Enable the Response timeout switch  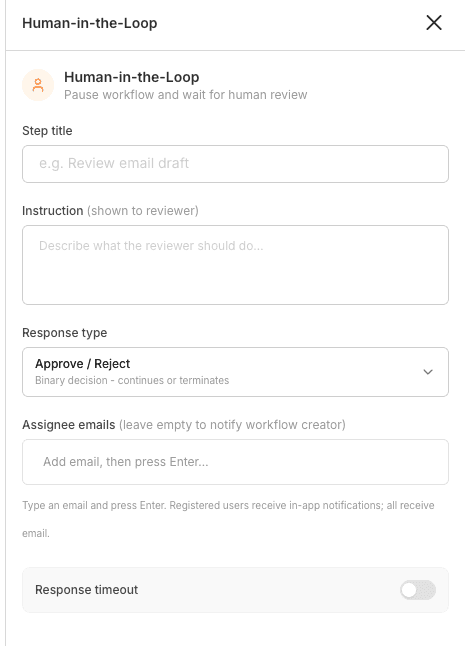click(418, 590)
